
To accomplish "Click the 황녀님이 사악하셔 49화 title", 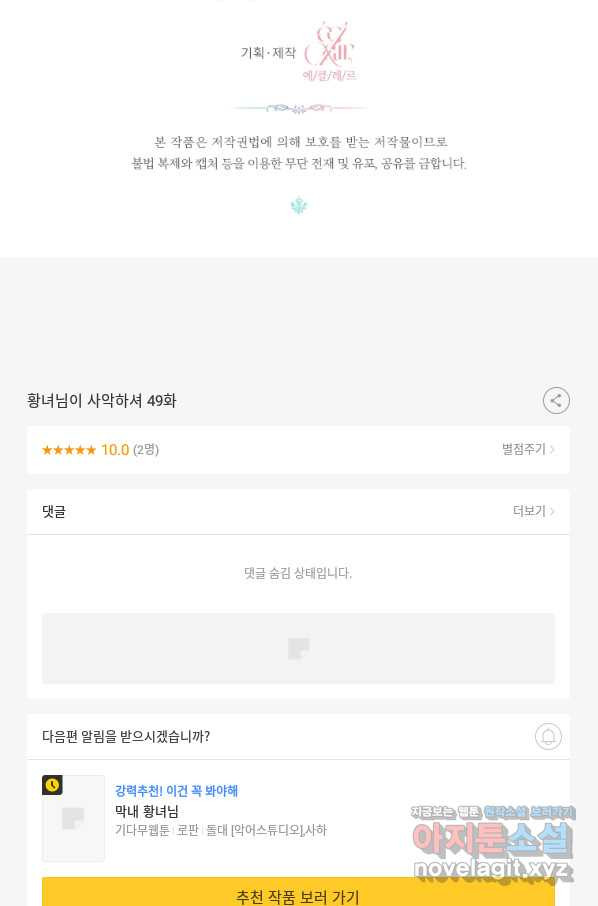I will pos(101,400).
